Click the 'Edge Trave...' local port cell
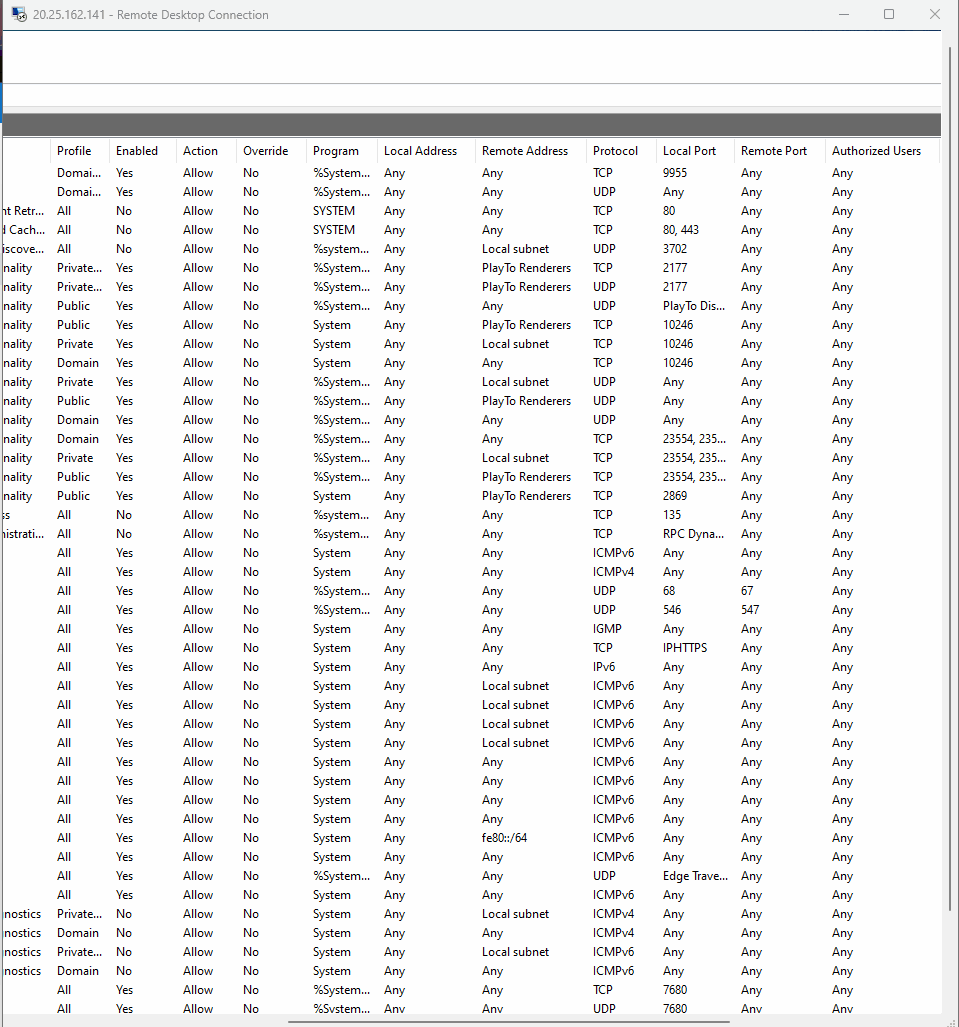This screenshot has height=1027, width=959. tap(695, 876)
